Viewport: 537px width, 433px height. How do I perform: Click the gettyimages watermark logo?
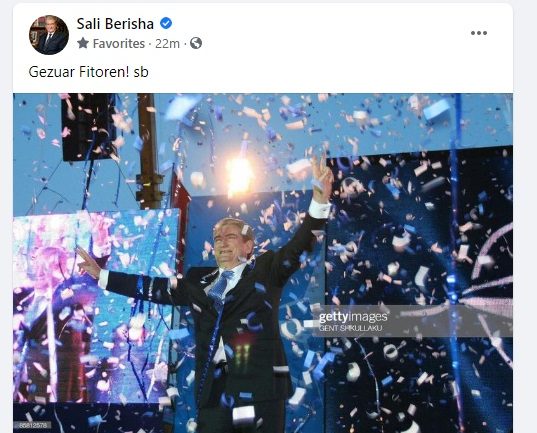tap(353, 317)
